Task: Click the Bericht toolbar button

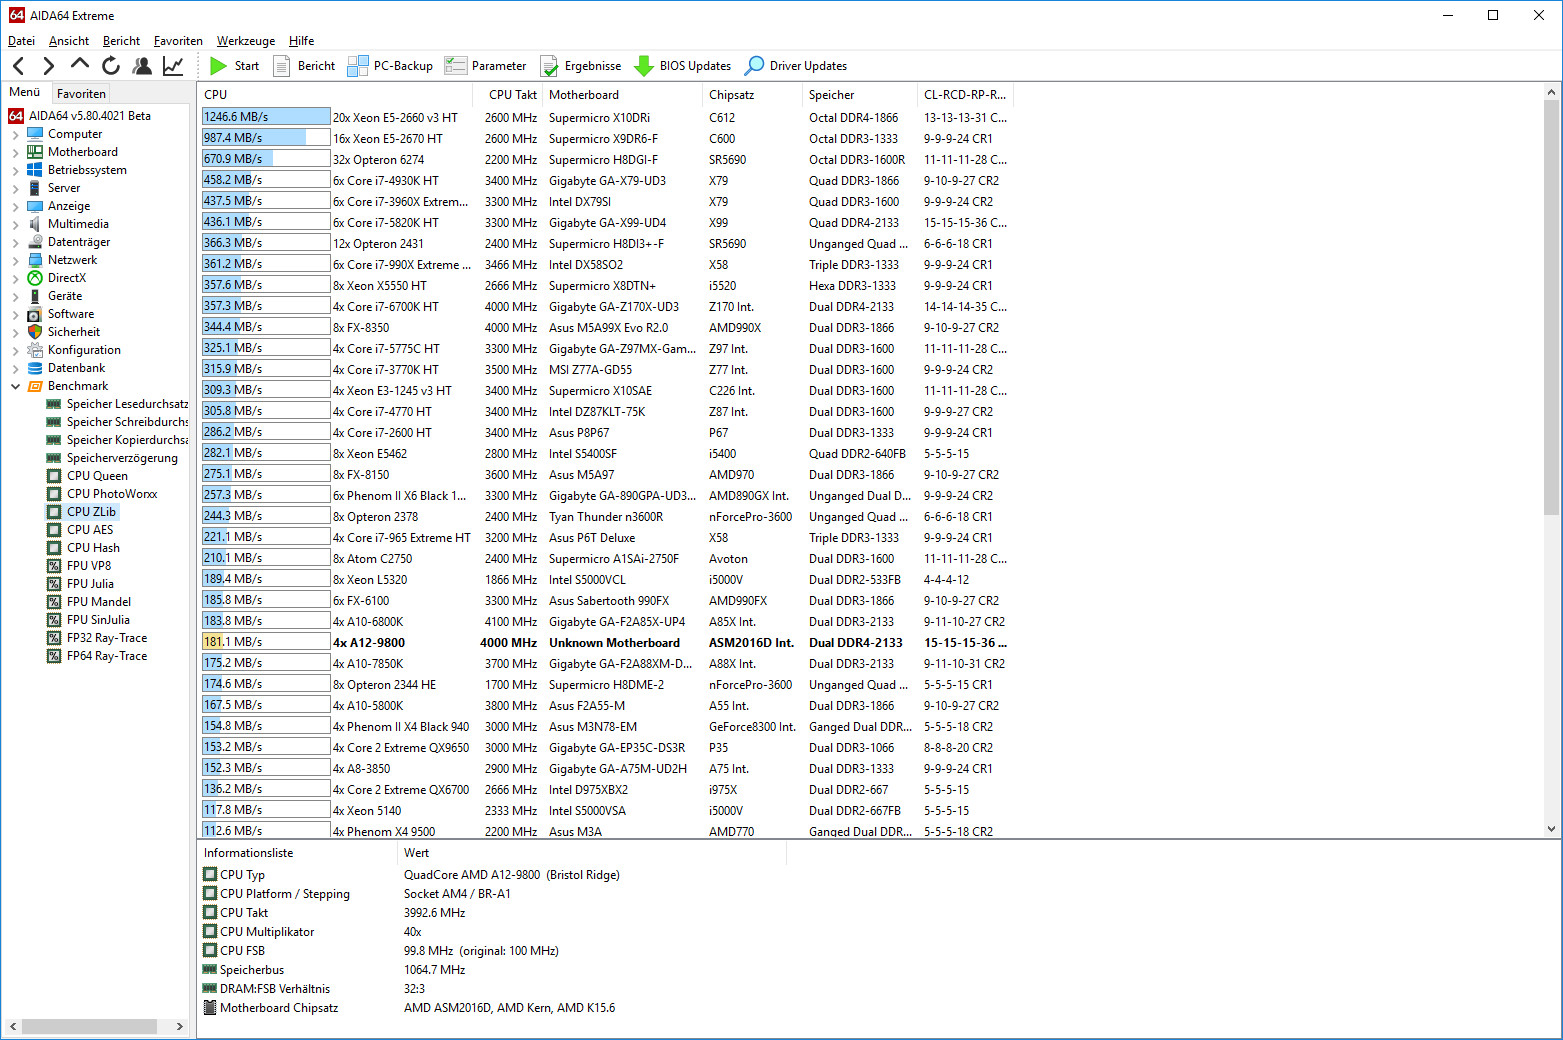Action: (x=303, y=66)
